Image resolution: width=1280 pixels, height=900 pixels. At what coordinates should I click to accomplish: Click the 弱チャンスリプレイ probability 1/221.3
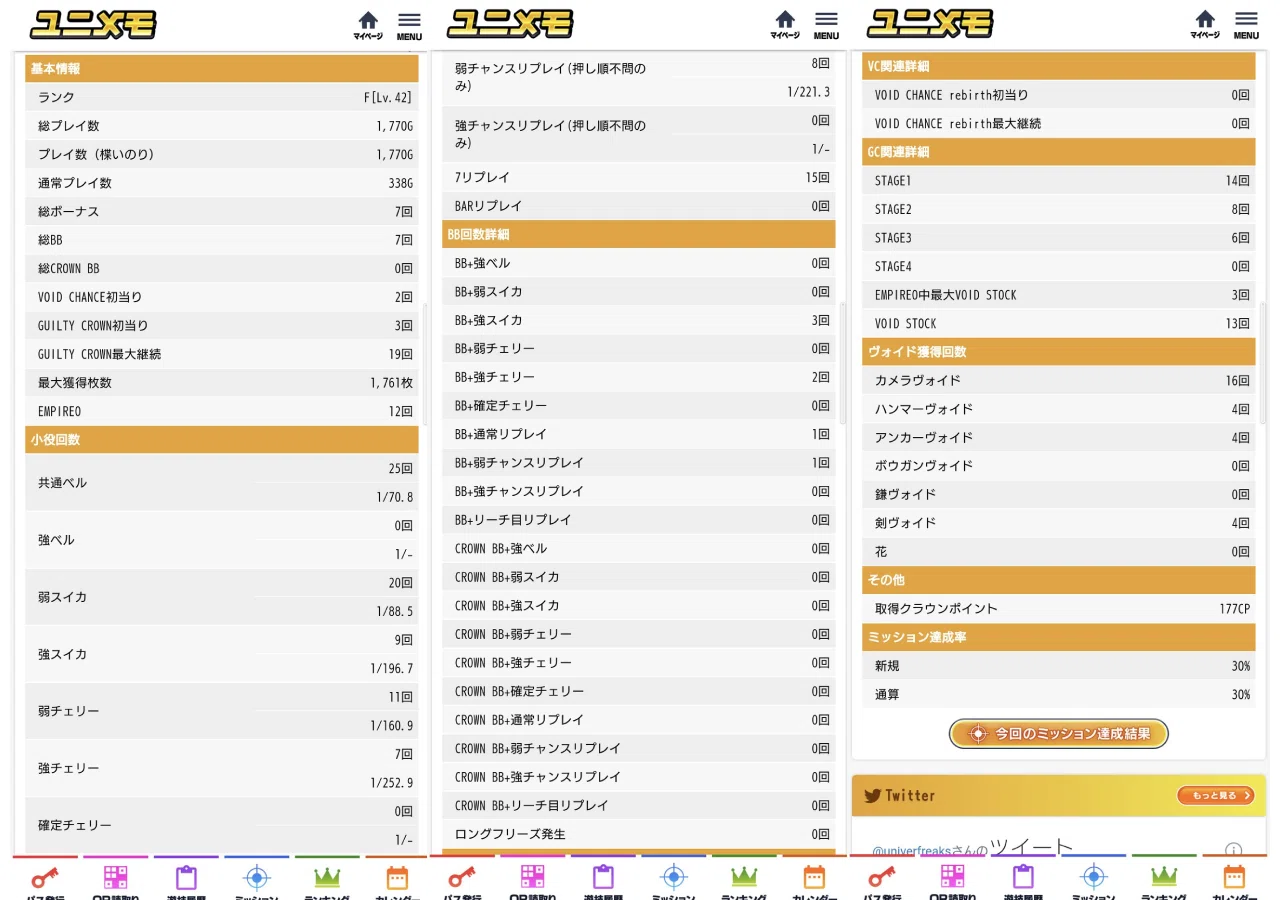808,92
